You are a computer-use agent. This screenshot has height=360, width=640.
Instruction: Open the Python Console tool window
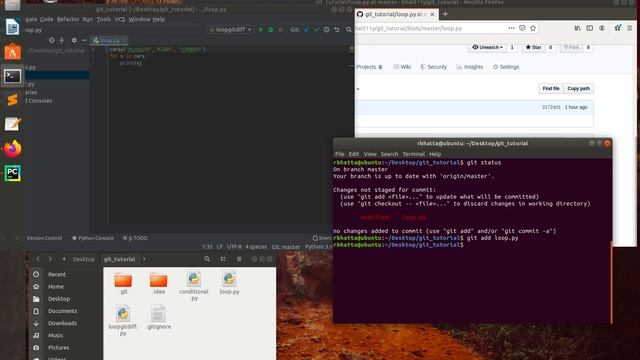pos(93,238)
